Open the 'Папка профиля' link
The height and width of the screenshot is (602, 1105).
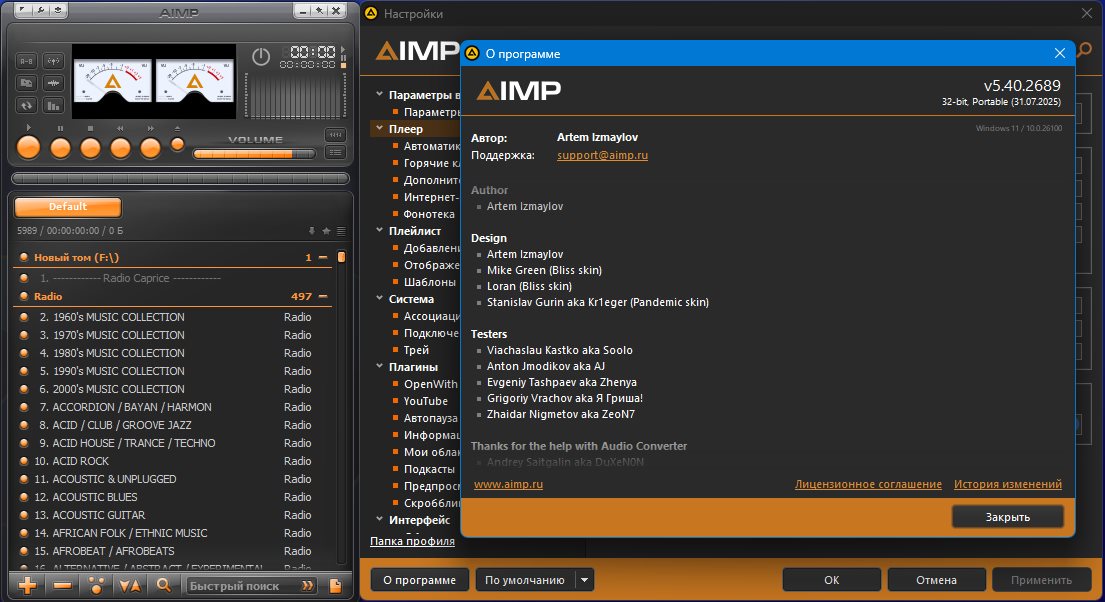(x=412, y=541)
